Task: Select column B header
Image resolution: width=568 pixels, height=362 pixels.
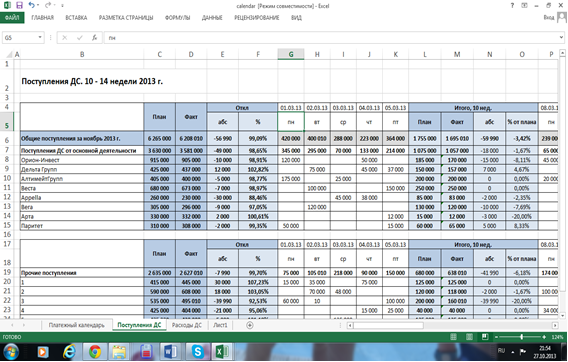Action: tap(82, 54)
